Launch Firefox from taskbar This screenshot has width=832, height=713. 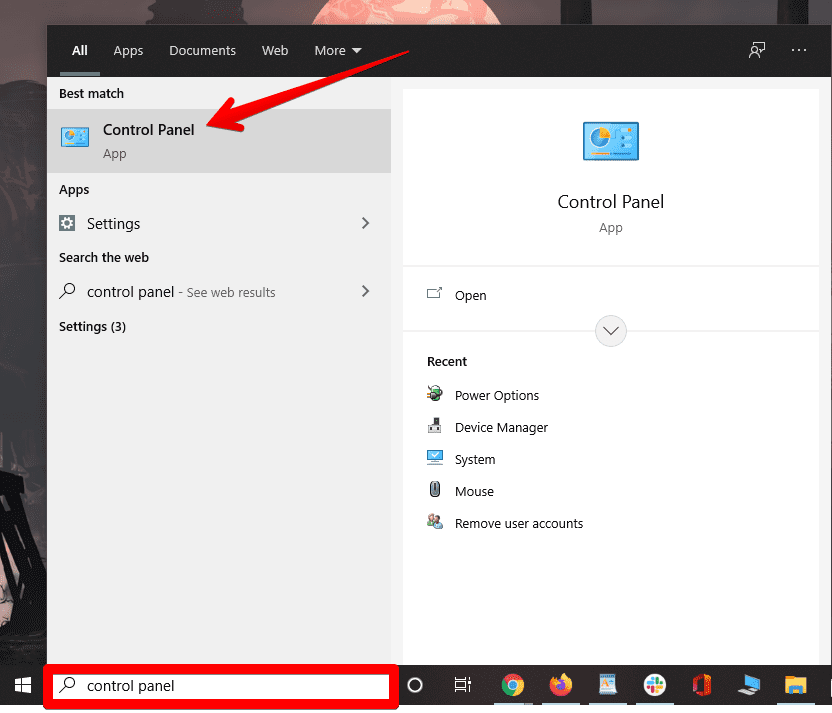560,685
